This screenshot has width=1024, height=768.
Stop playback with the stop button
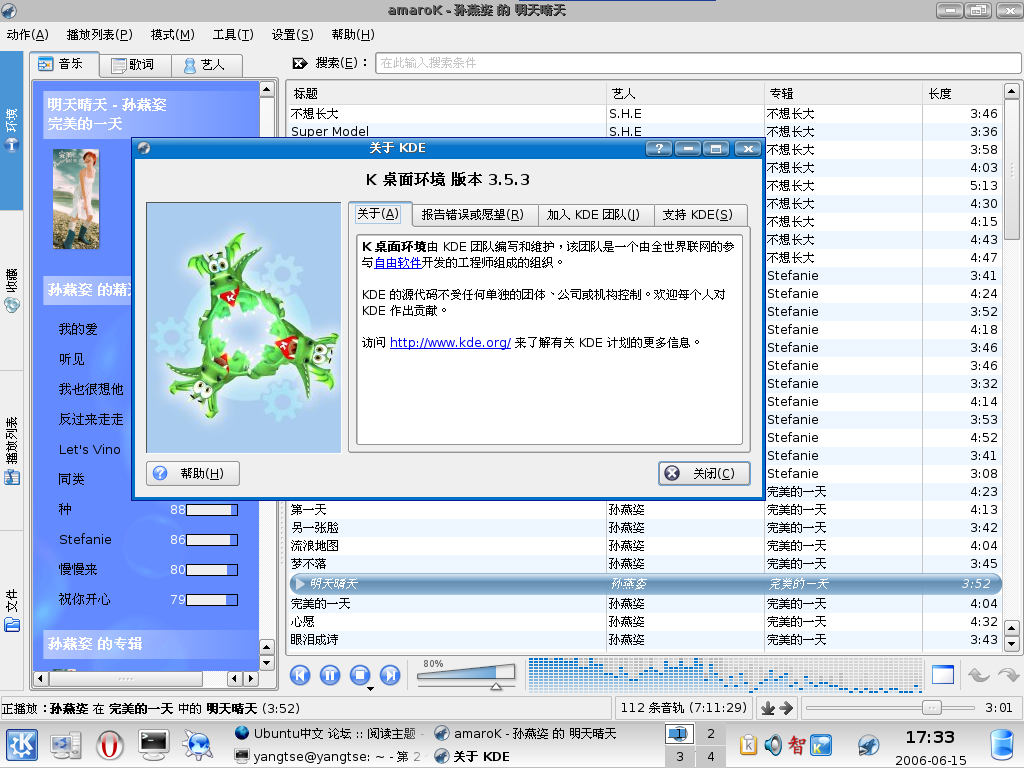click(360, 675)
